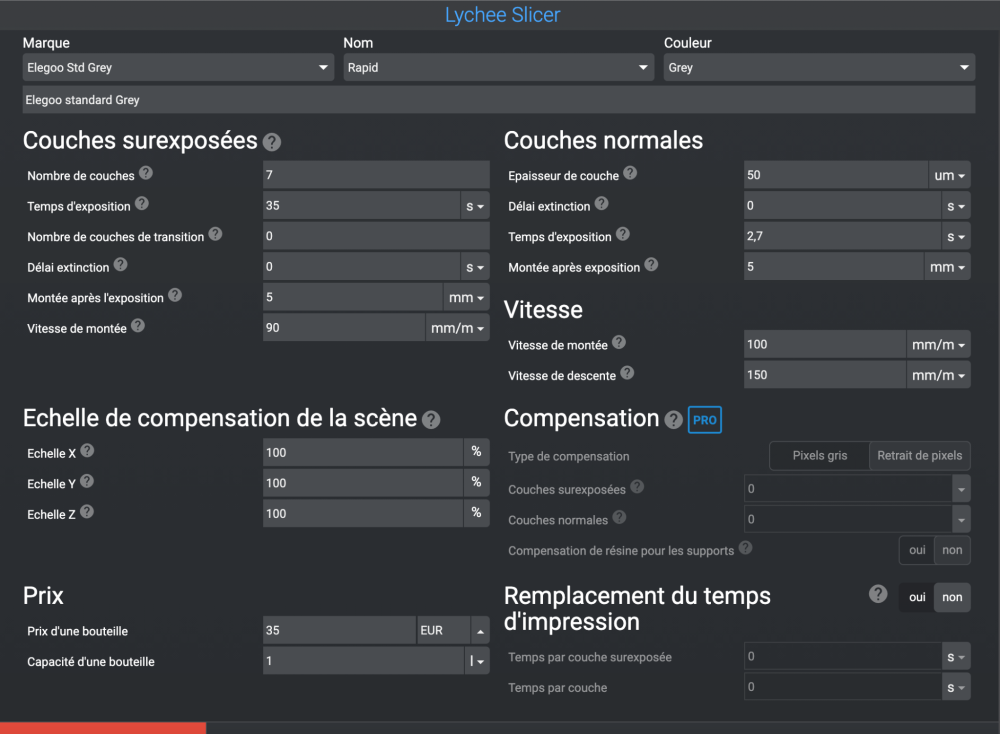The image size is (1000, 734).
Task: Open the Nom dropdown showing Rapid
Action: pos(498,68)
